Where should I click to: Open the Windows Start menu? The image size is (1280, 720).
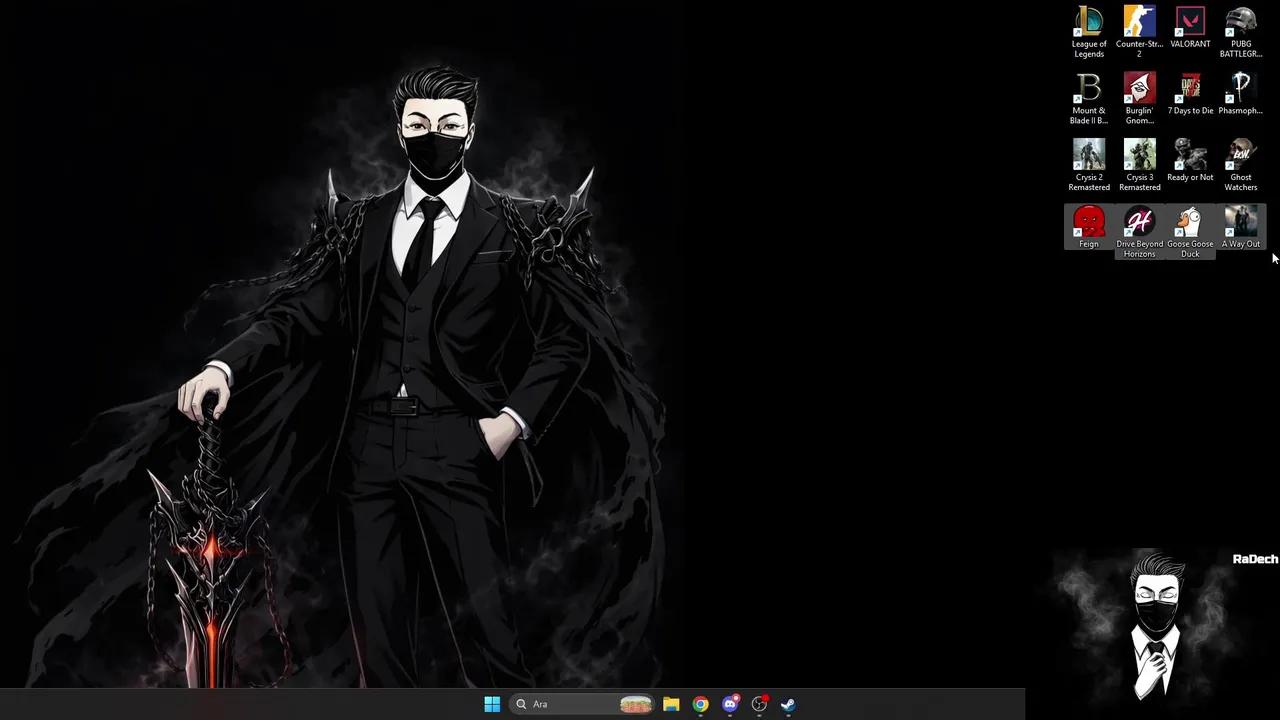pyautogui.click(x=492, y=704)
